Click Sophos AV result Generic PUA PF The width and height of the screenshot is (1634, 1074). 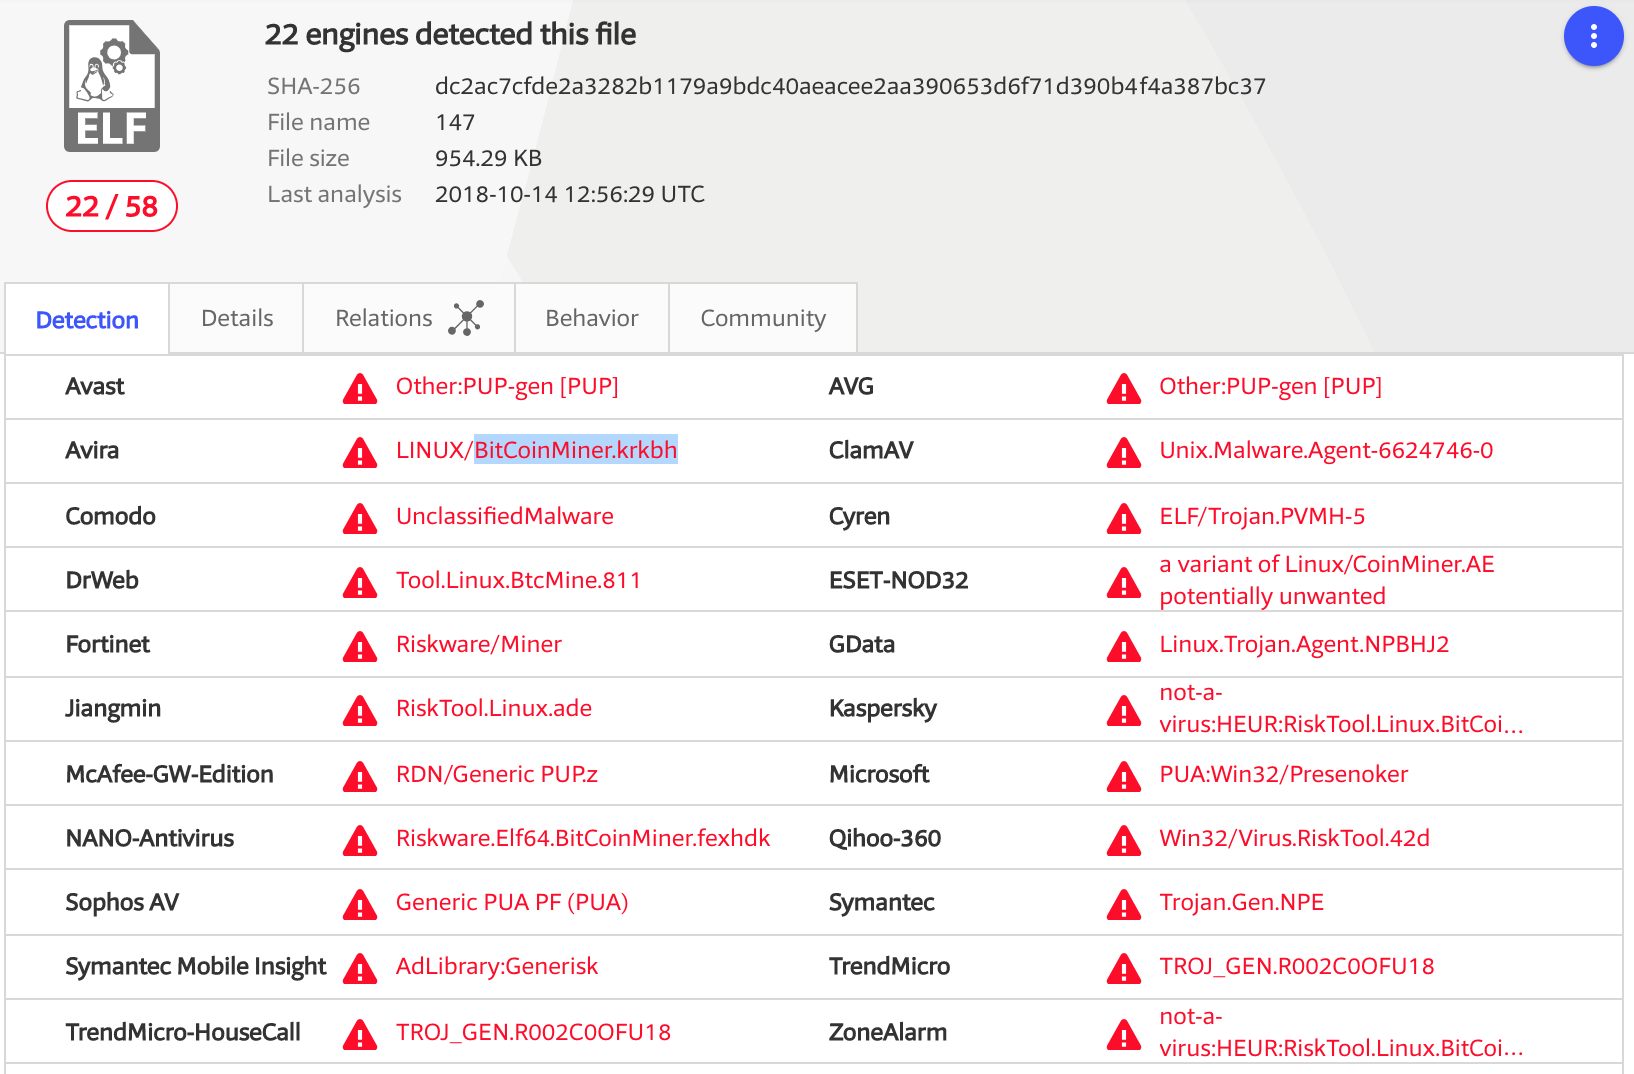[x=512, y=902]
